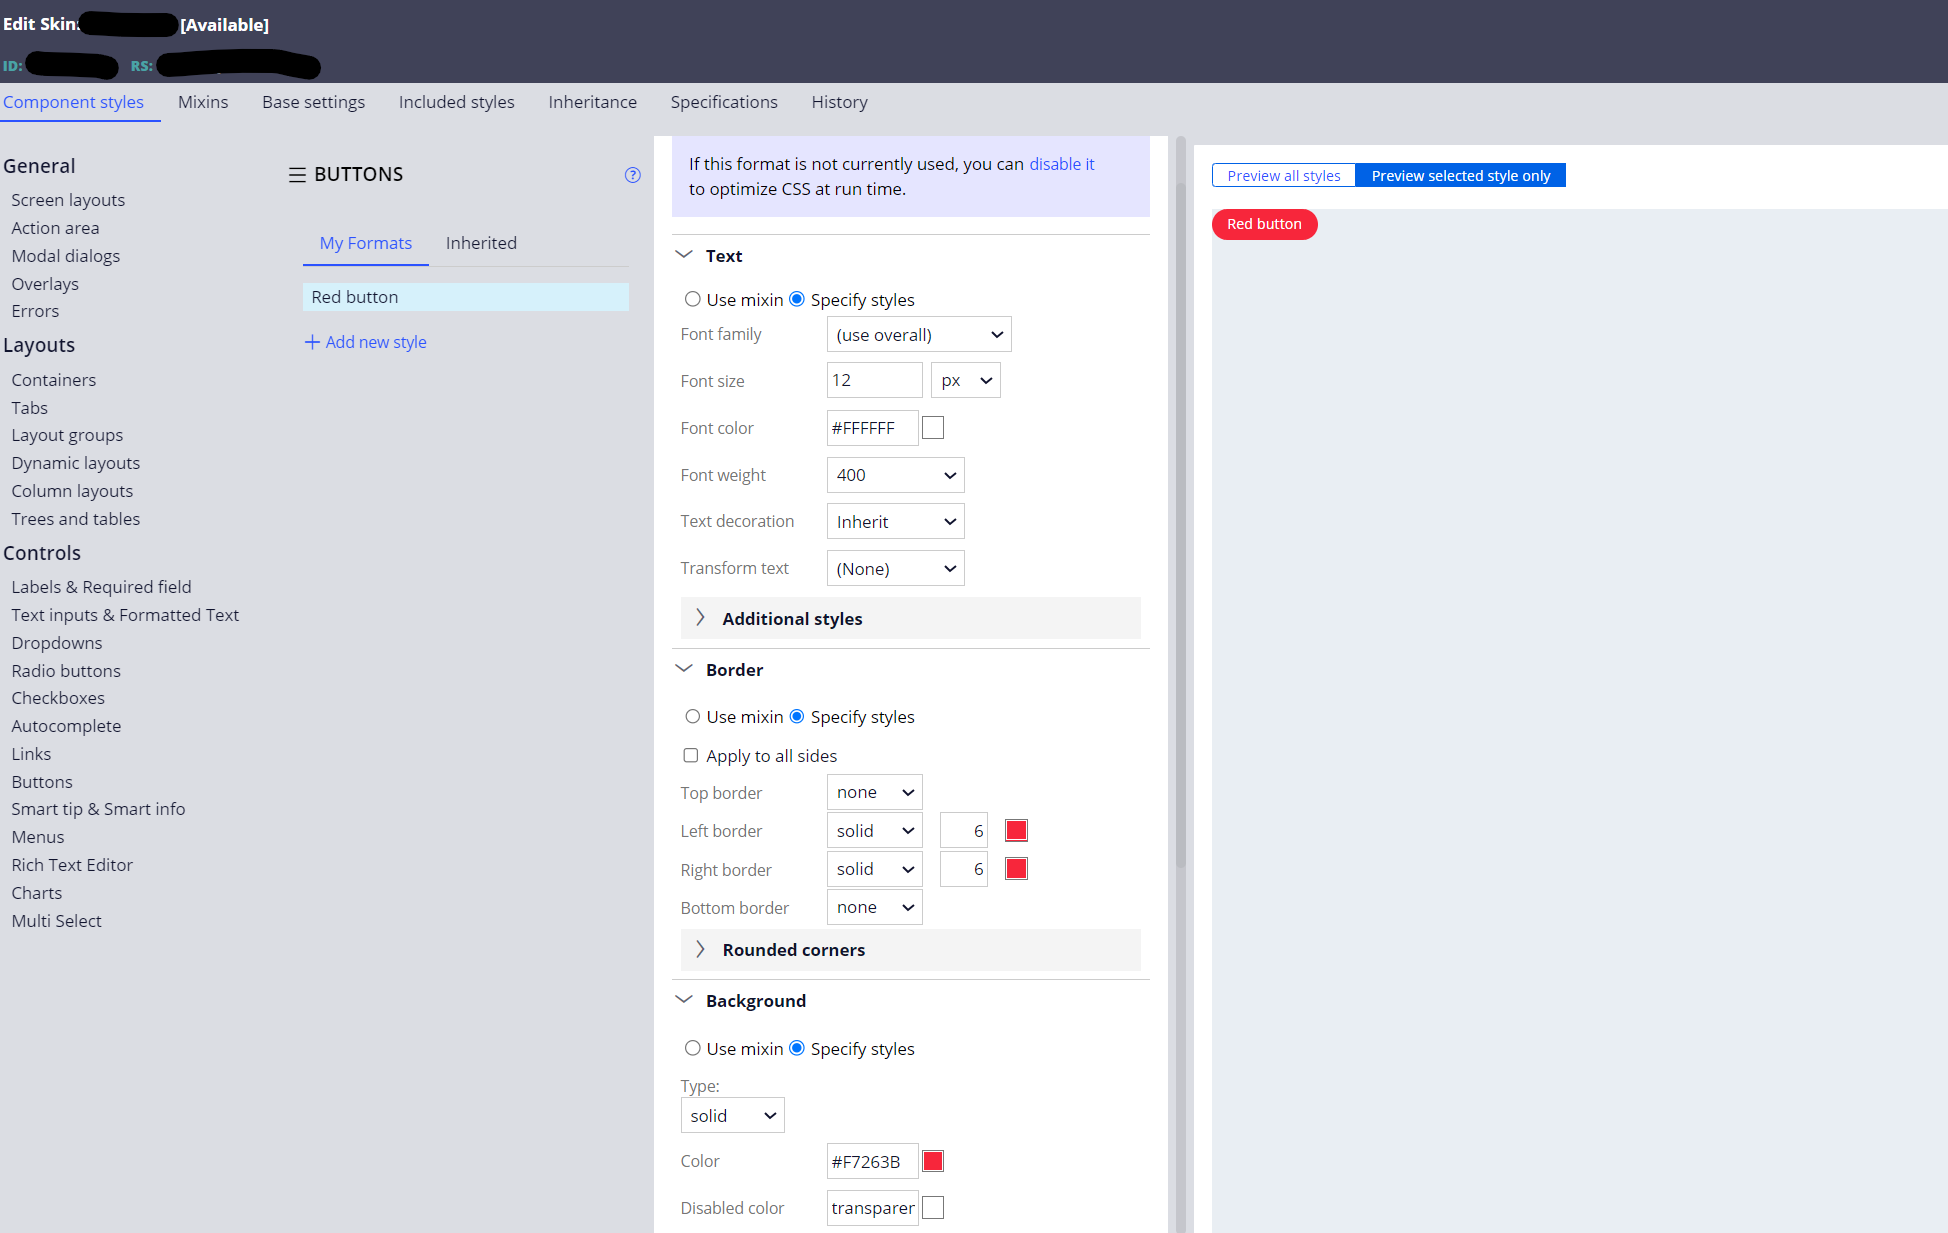Screen dimensions: 1948x1233
Task: Open Text inputs & Formatted Text
Action: (x=125, y=615)
